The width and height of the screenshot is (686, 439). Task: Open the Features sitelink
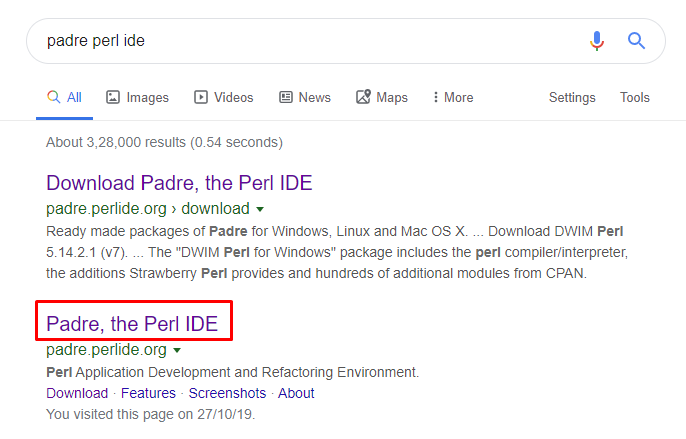[148, 393]
